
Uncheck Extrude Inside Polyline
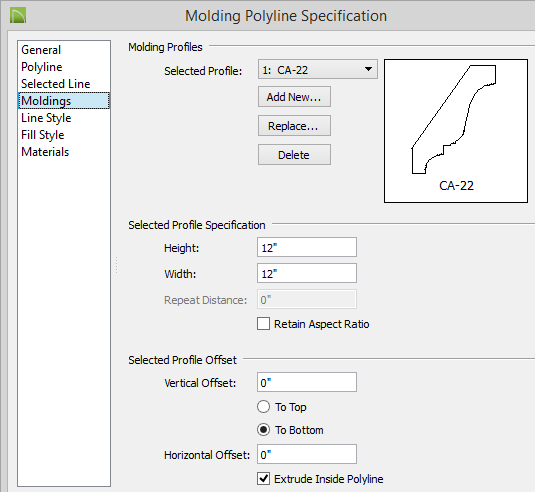point(263,479)
